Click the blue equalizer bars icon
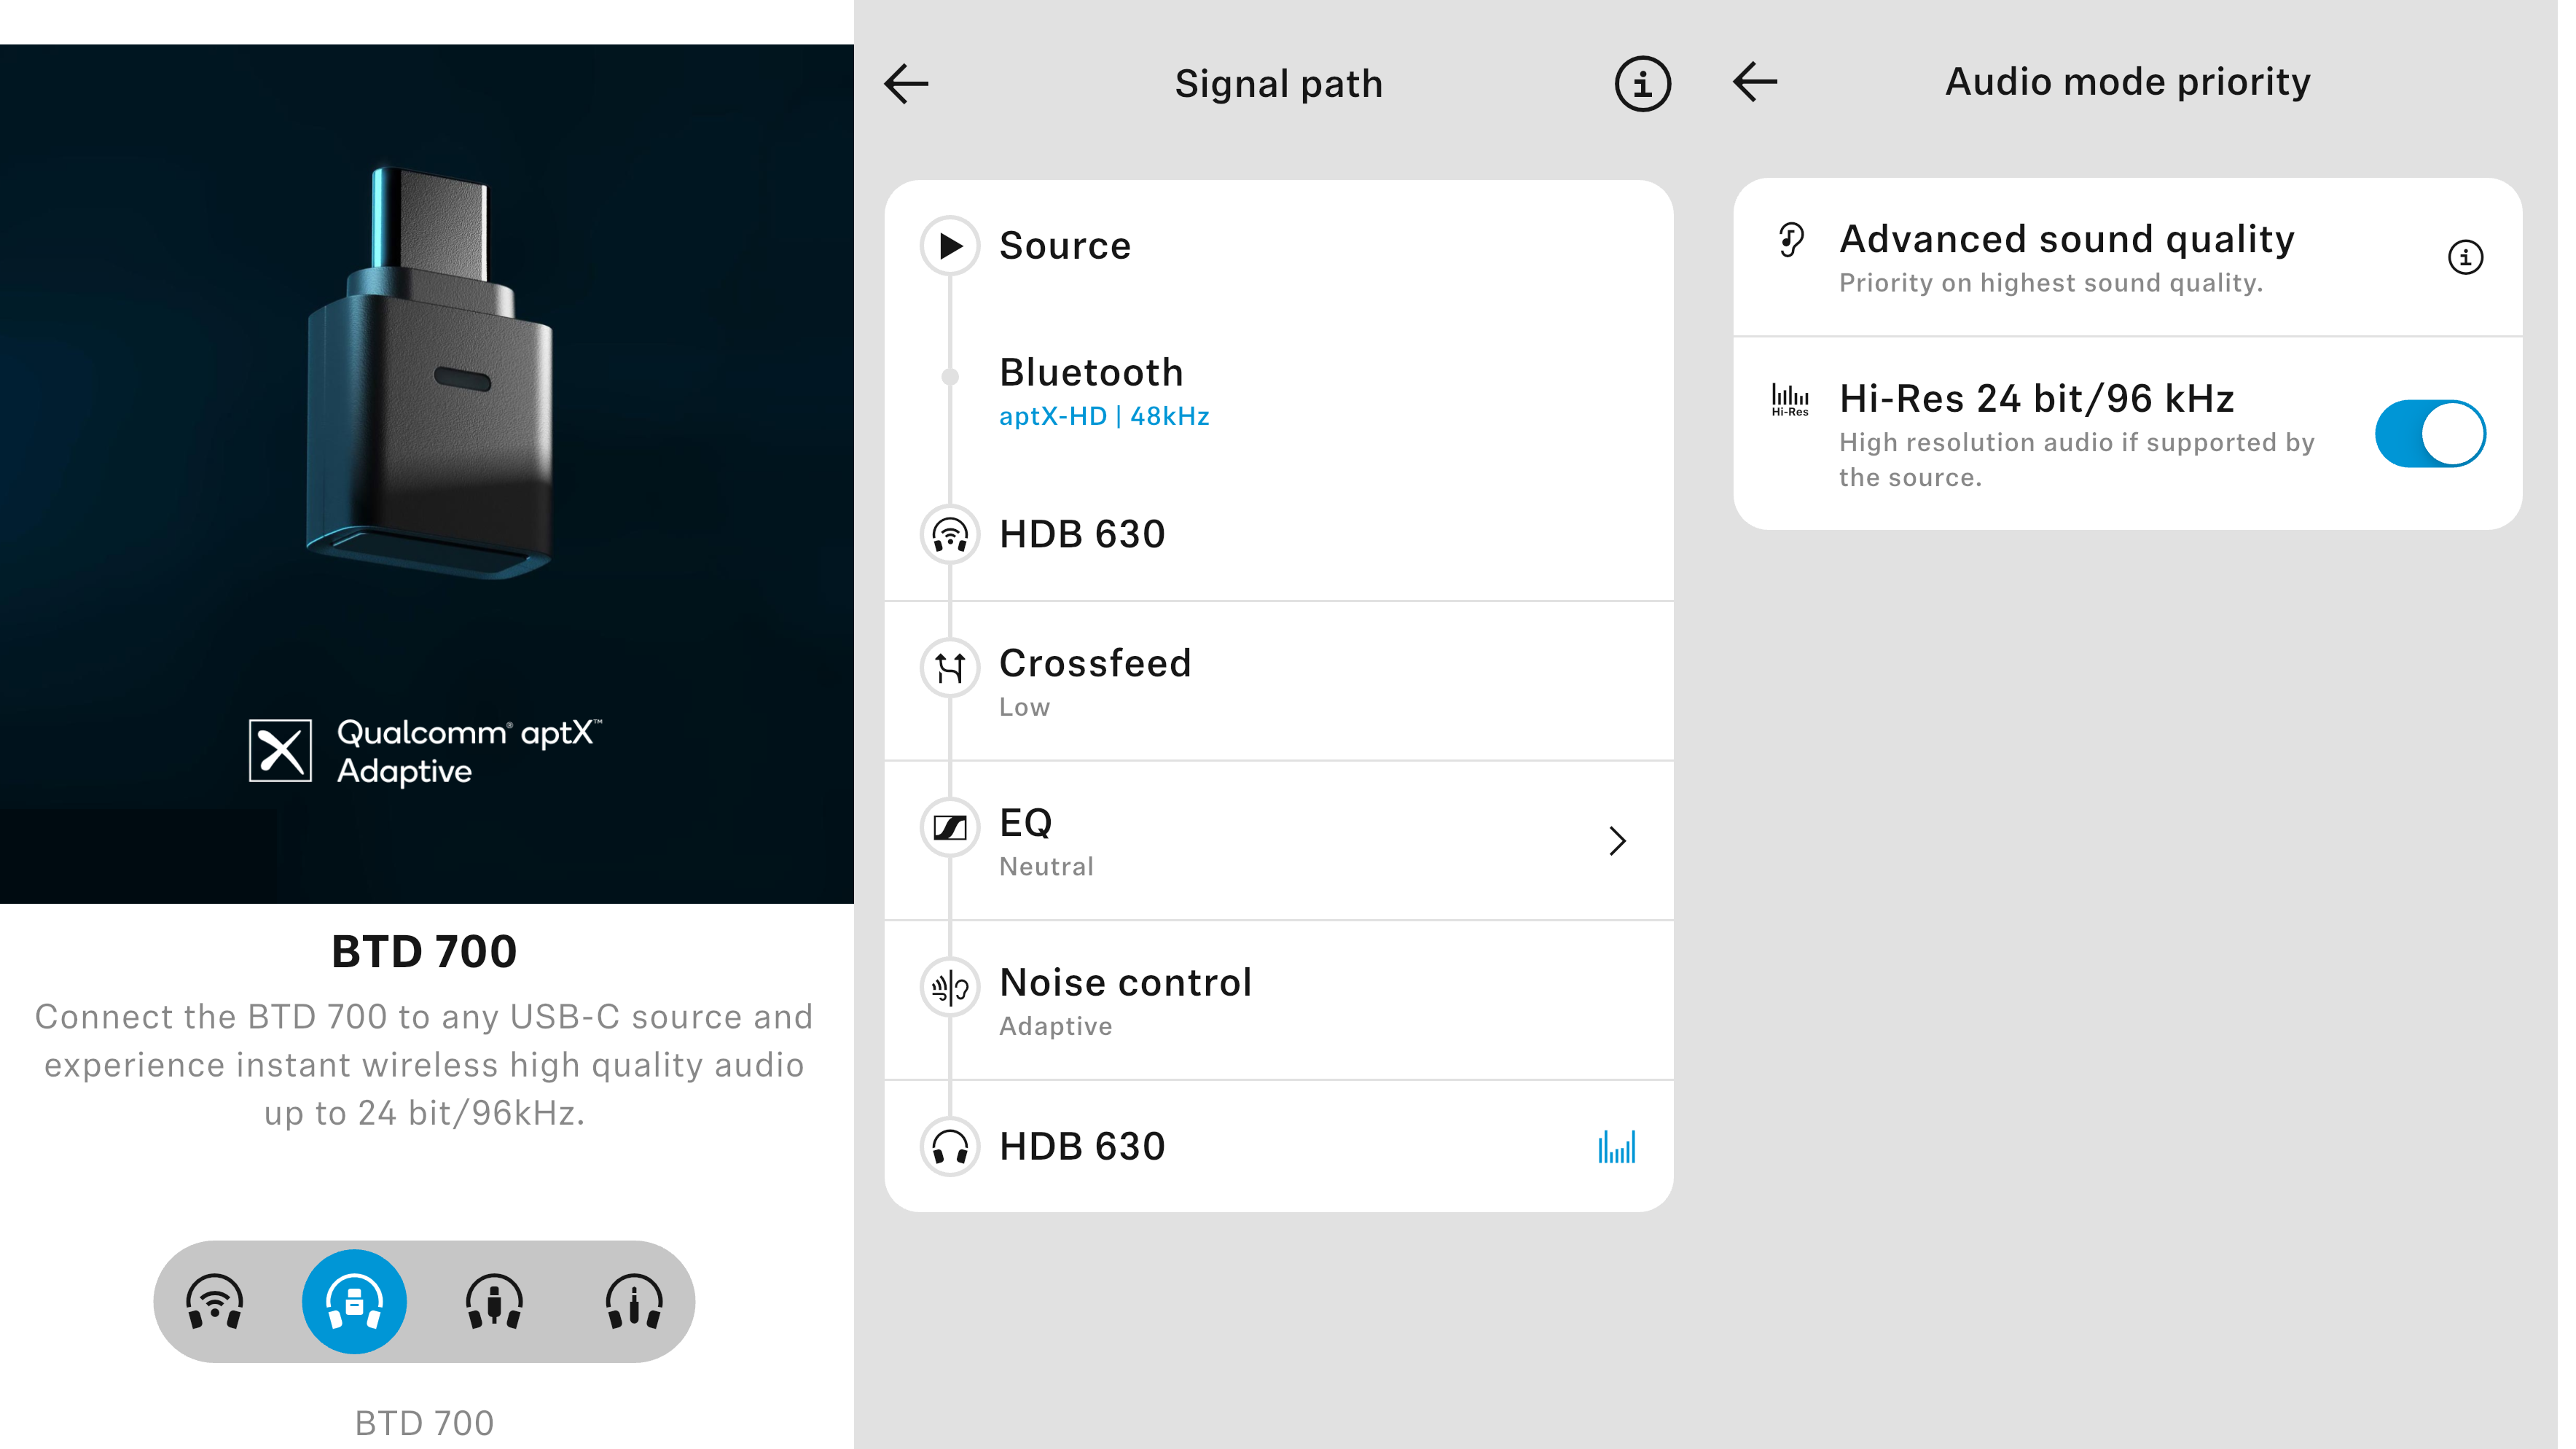2576x1449 pixels. pos(1616,1147)
